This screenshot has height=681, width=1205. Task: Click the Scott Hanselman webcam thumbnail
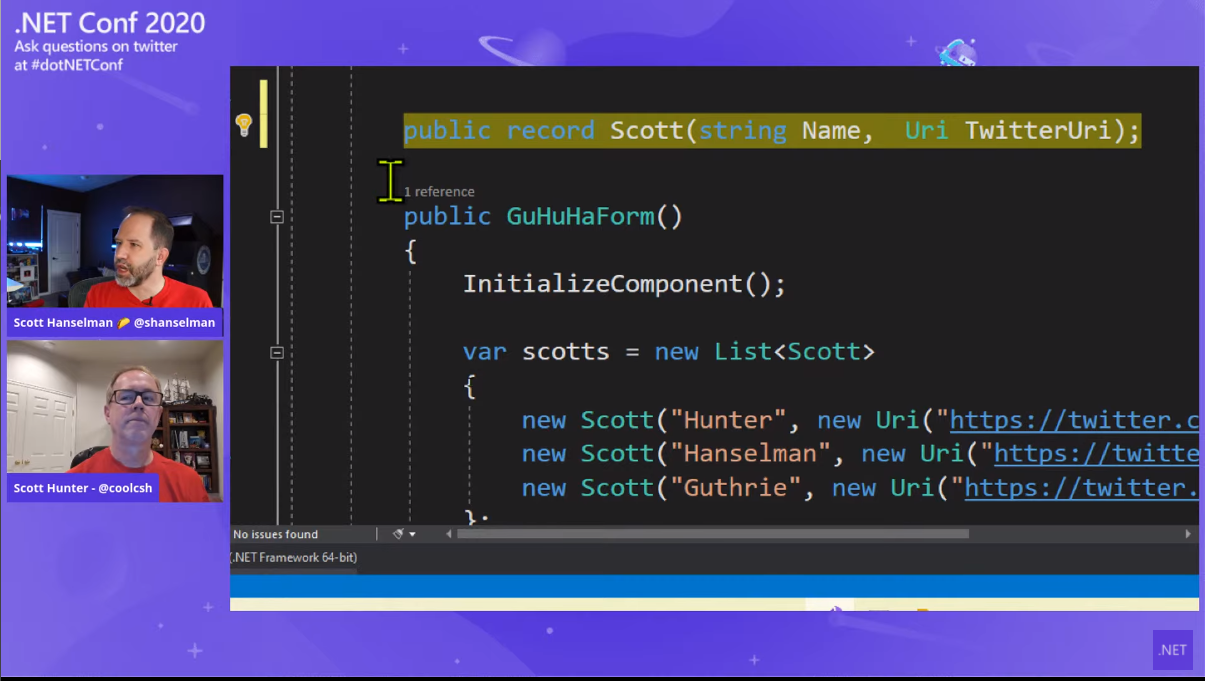tap(115, 241)
